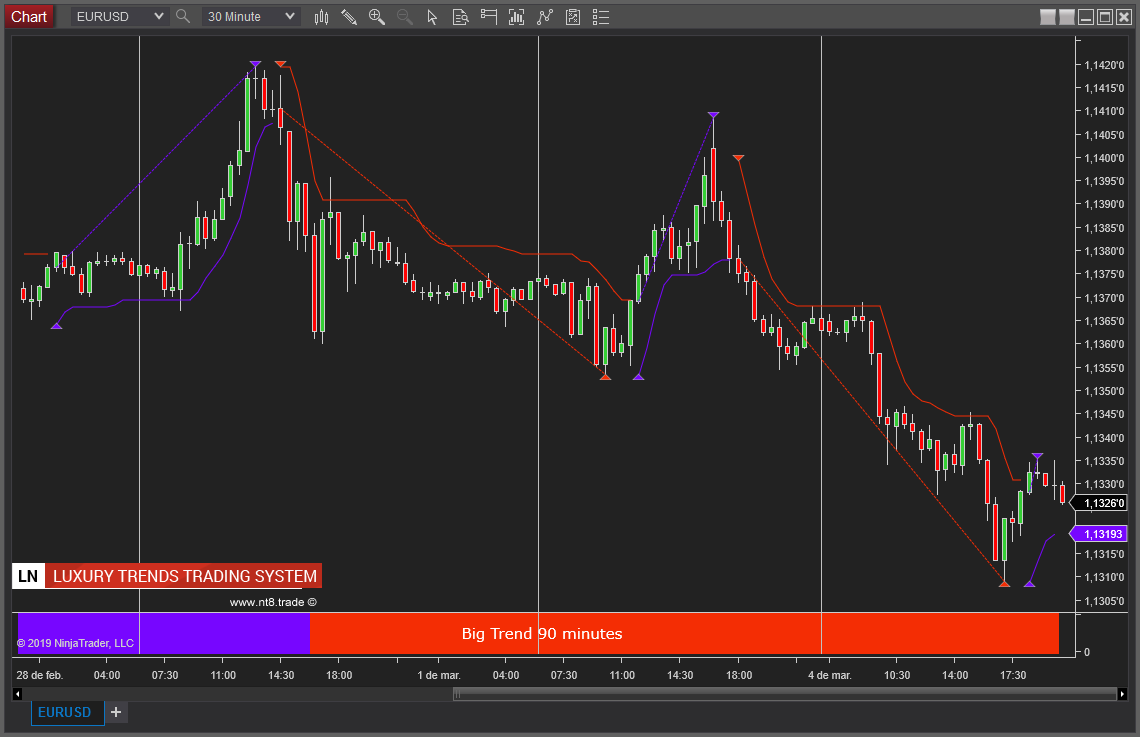Image resolution: width=1140 pixels, height=737 pixels.
Task: Close the chart window
Action: pyautogui.click(x=1123, y=17)
